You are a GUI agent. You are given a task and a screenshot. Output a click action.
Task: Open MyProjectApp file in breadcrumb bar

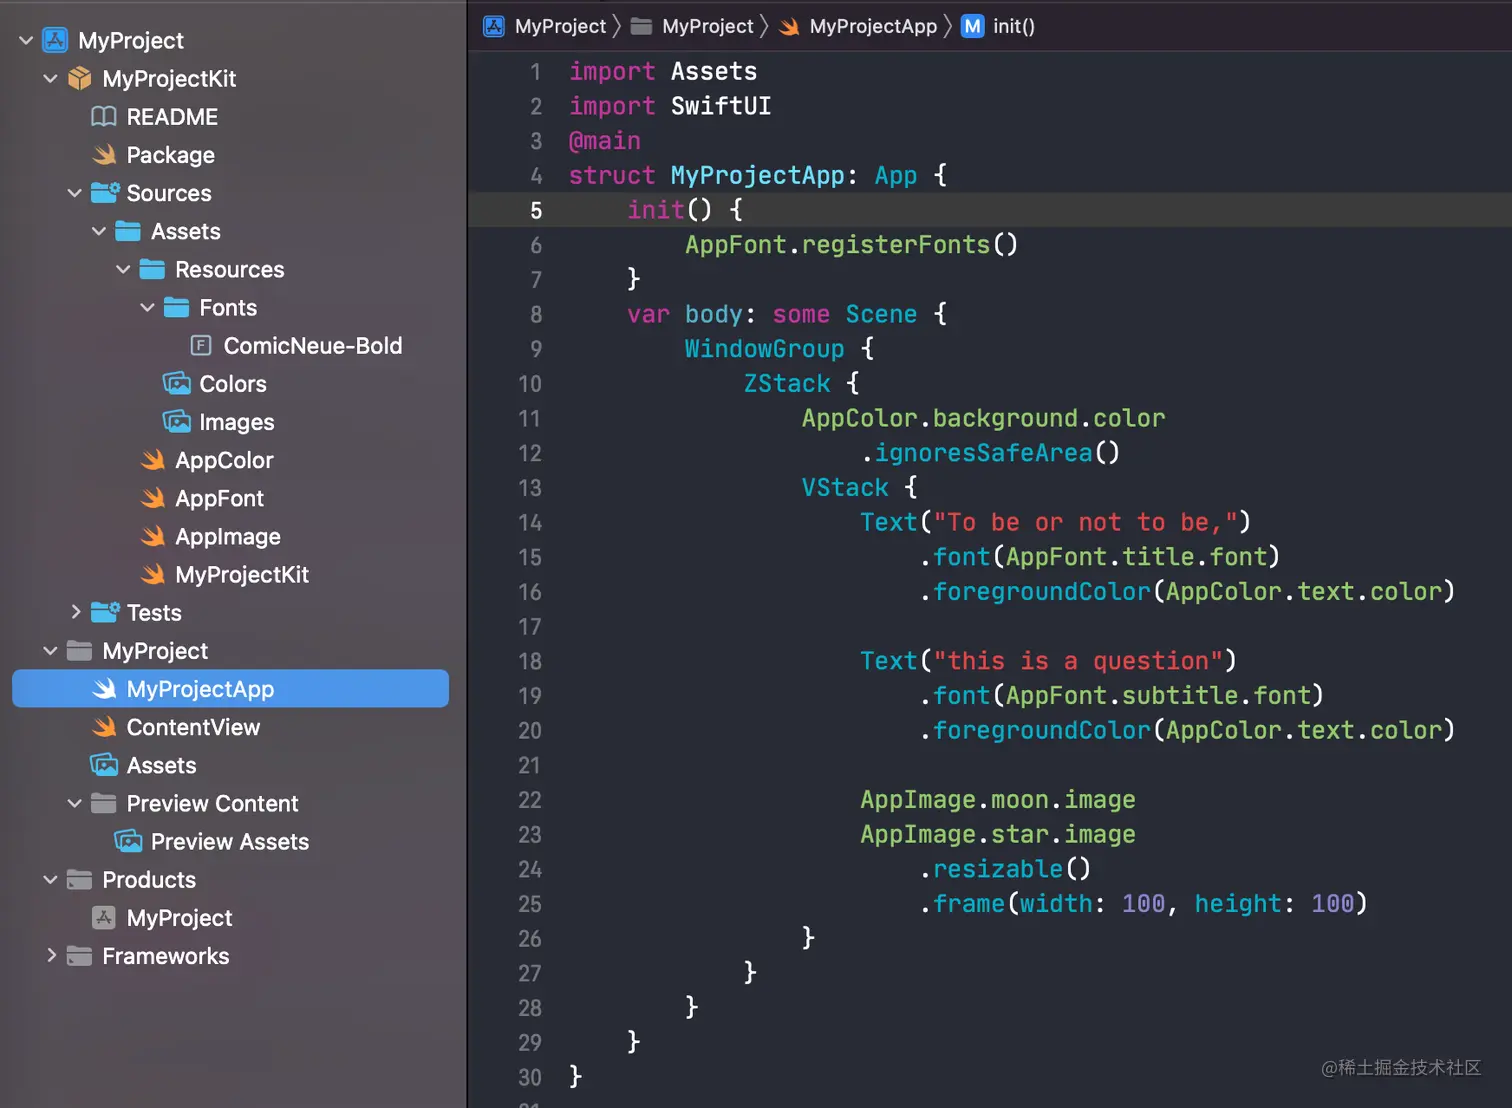pos(858,26)
